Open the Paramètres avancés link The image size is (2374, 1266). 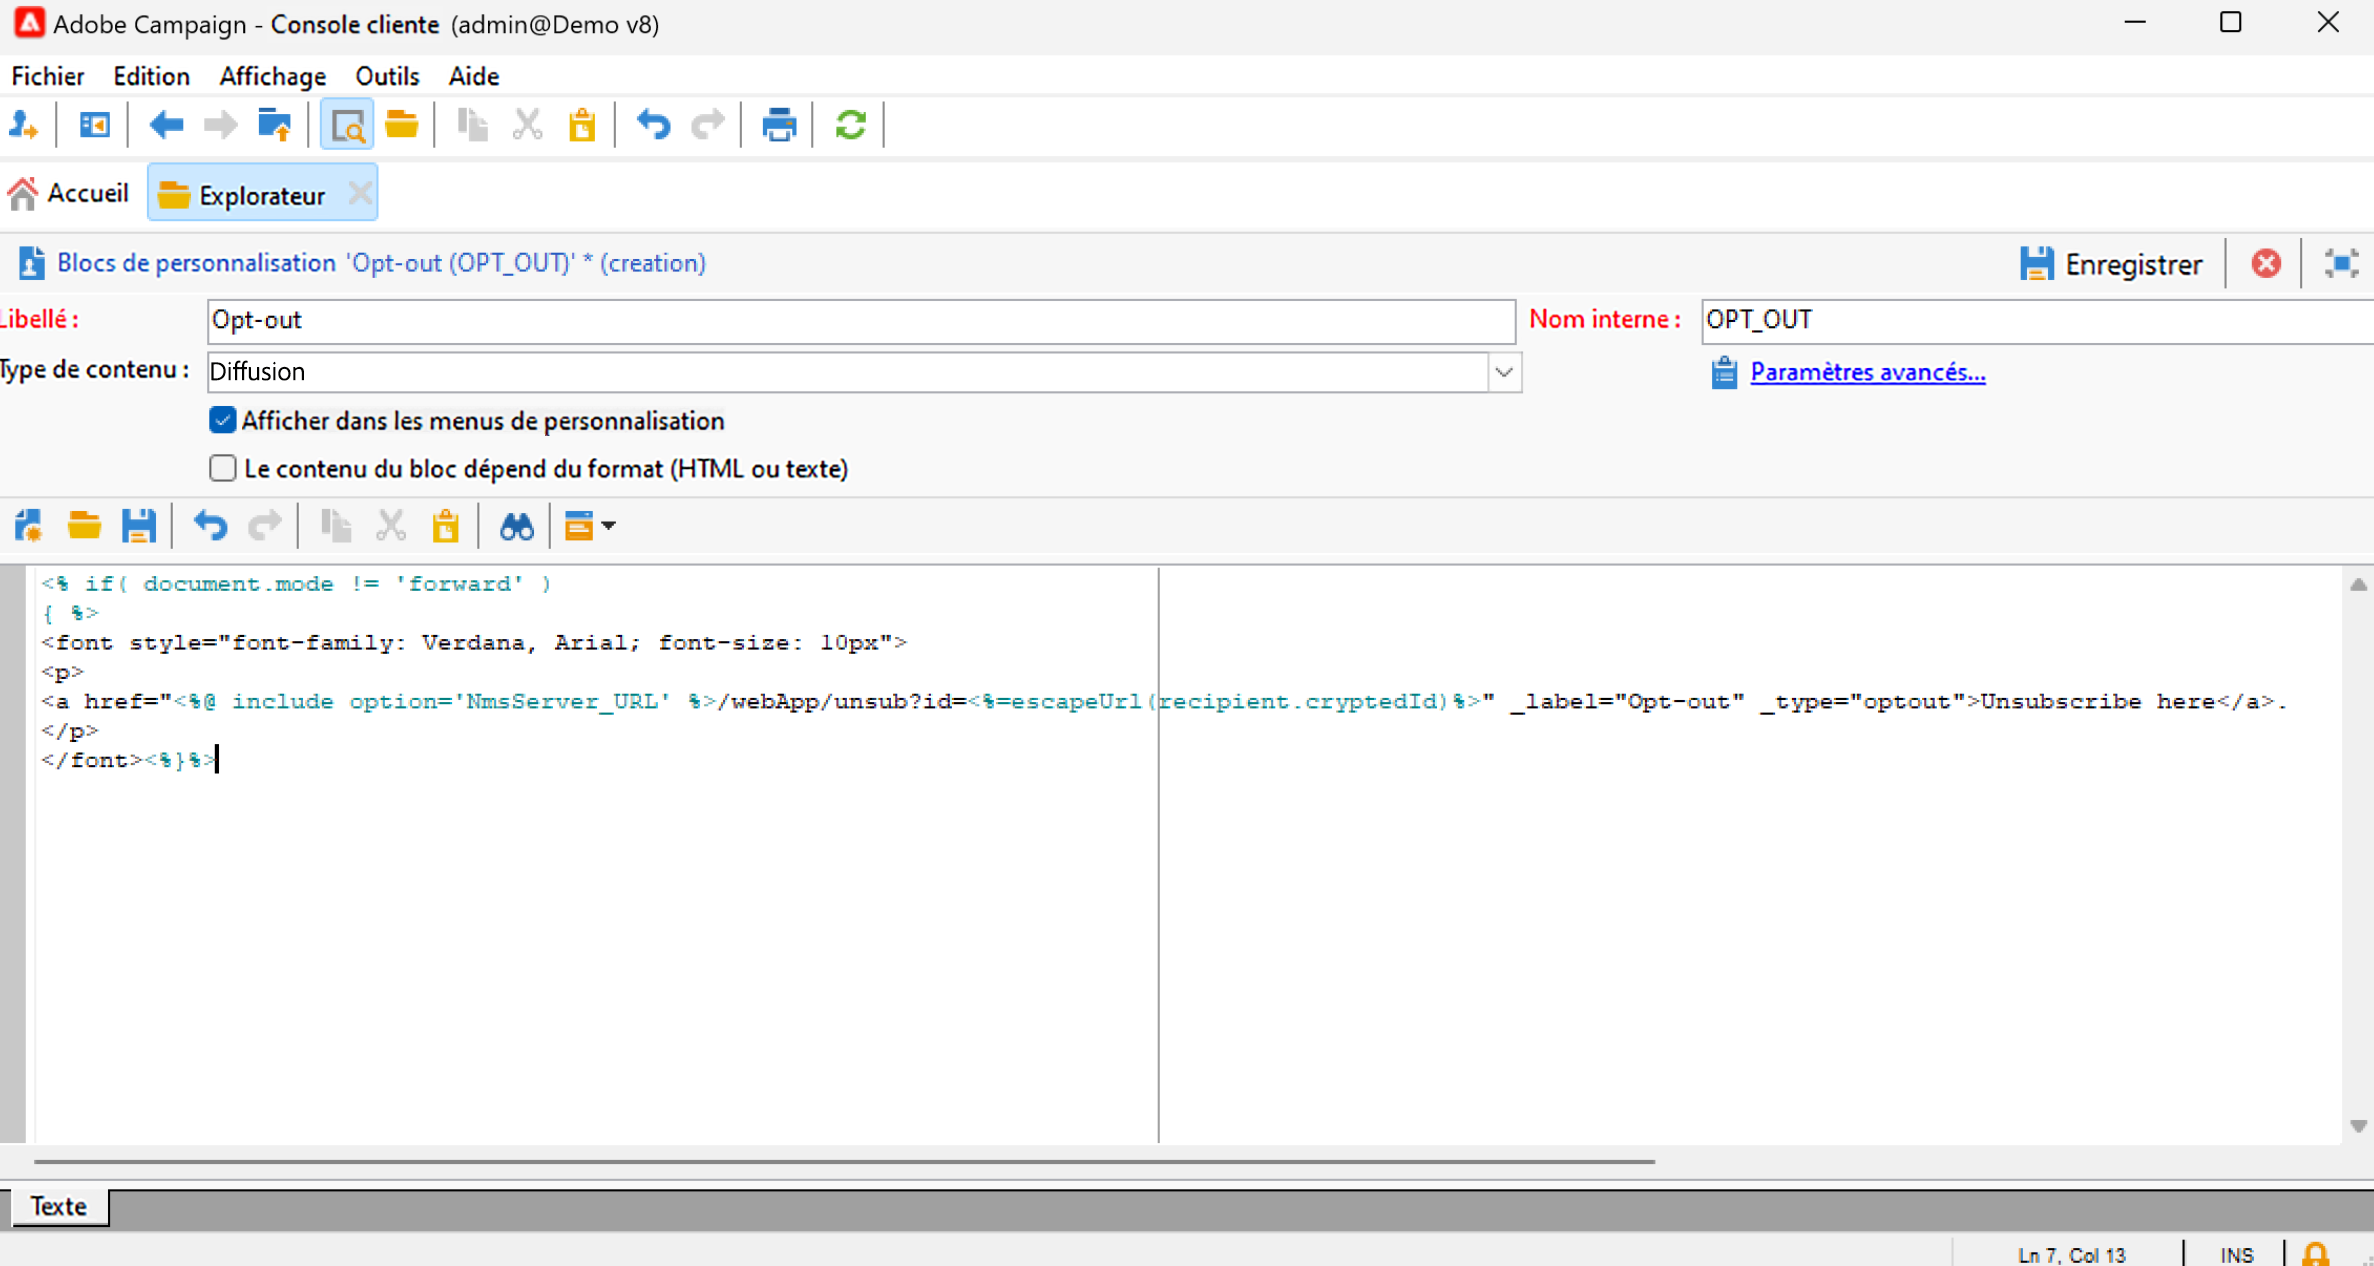[1866, 372]
